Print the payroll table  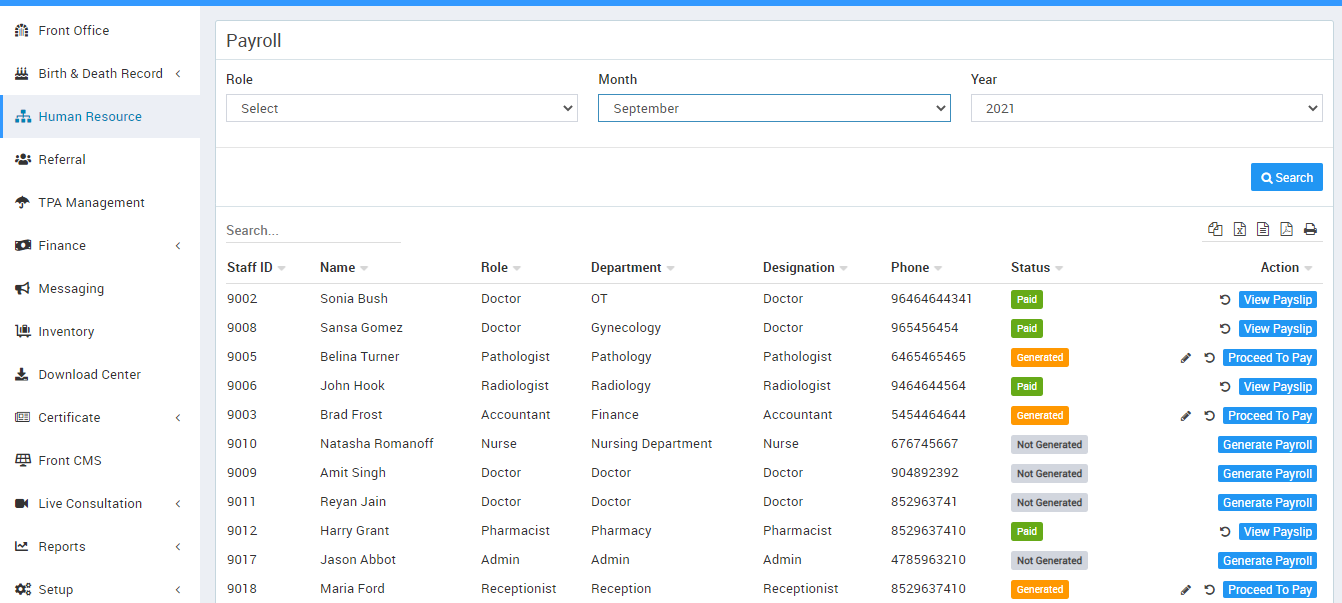(1310, 229)
